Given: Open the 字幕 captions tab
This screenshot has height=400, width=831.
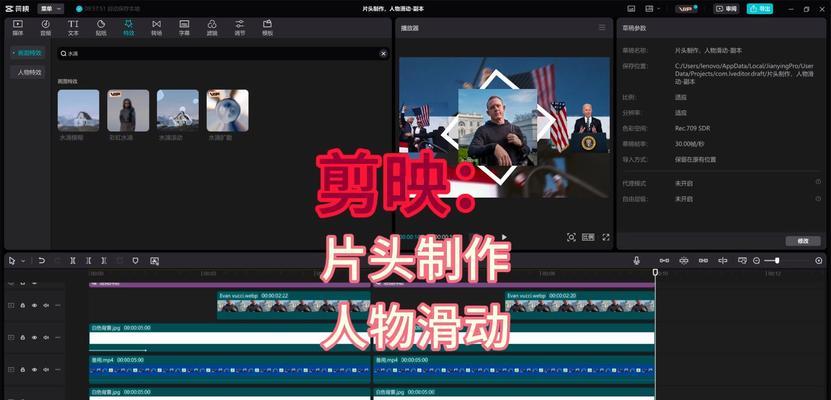Looking at the screenshot, I should click(184, 28).
